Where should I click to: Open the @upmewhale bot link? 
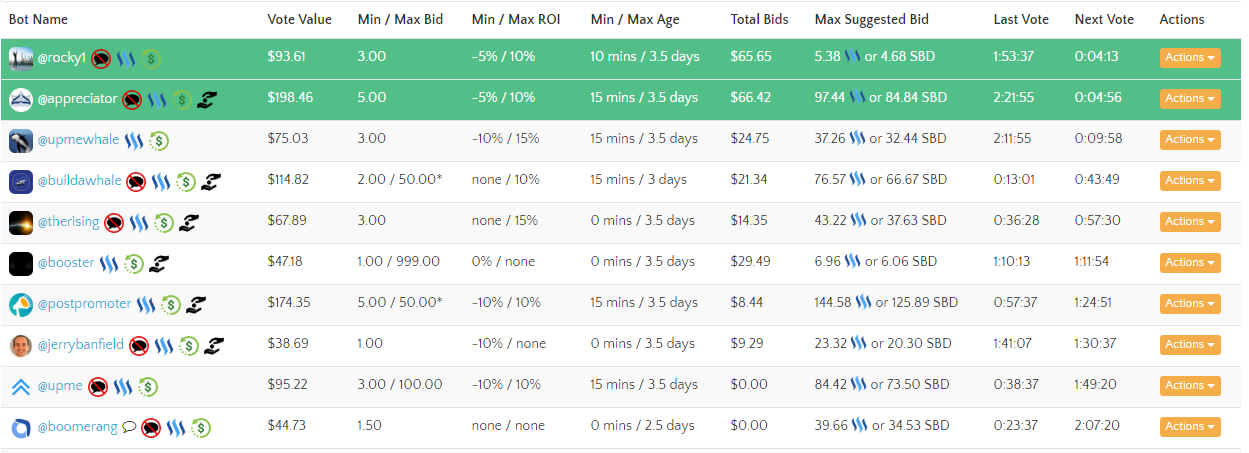pyautogui.click(x=78, y=140)
